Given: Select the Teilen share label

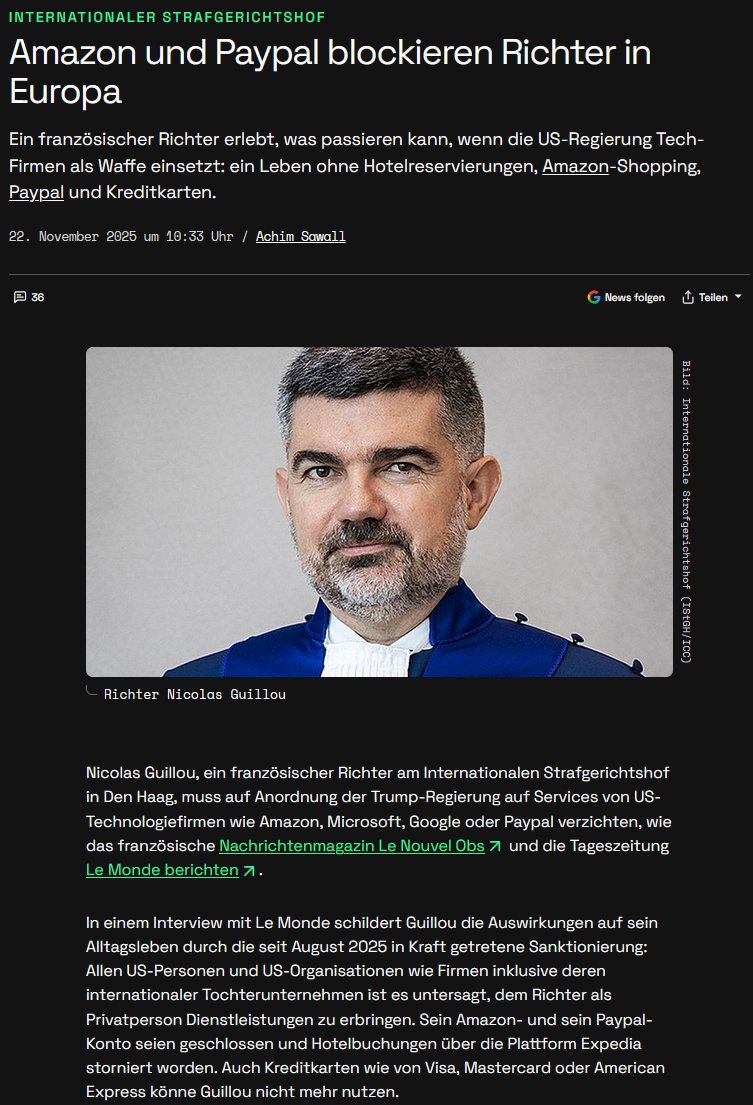Looking at the screenshot, I should (x=713, y=297).
